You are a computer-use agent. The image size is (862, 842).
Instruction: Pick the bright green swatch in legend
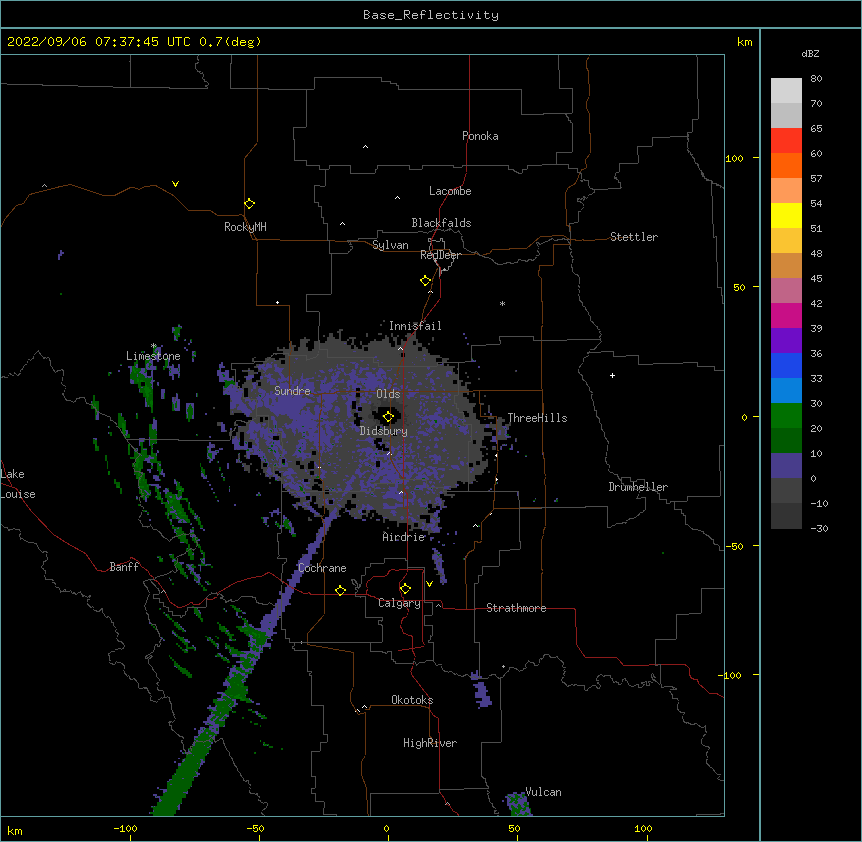coord(786,416)
